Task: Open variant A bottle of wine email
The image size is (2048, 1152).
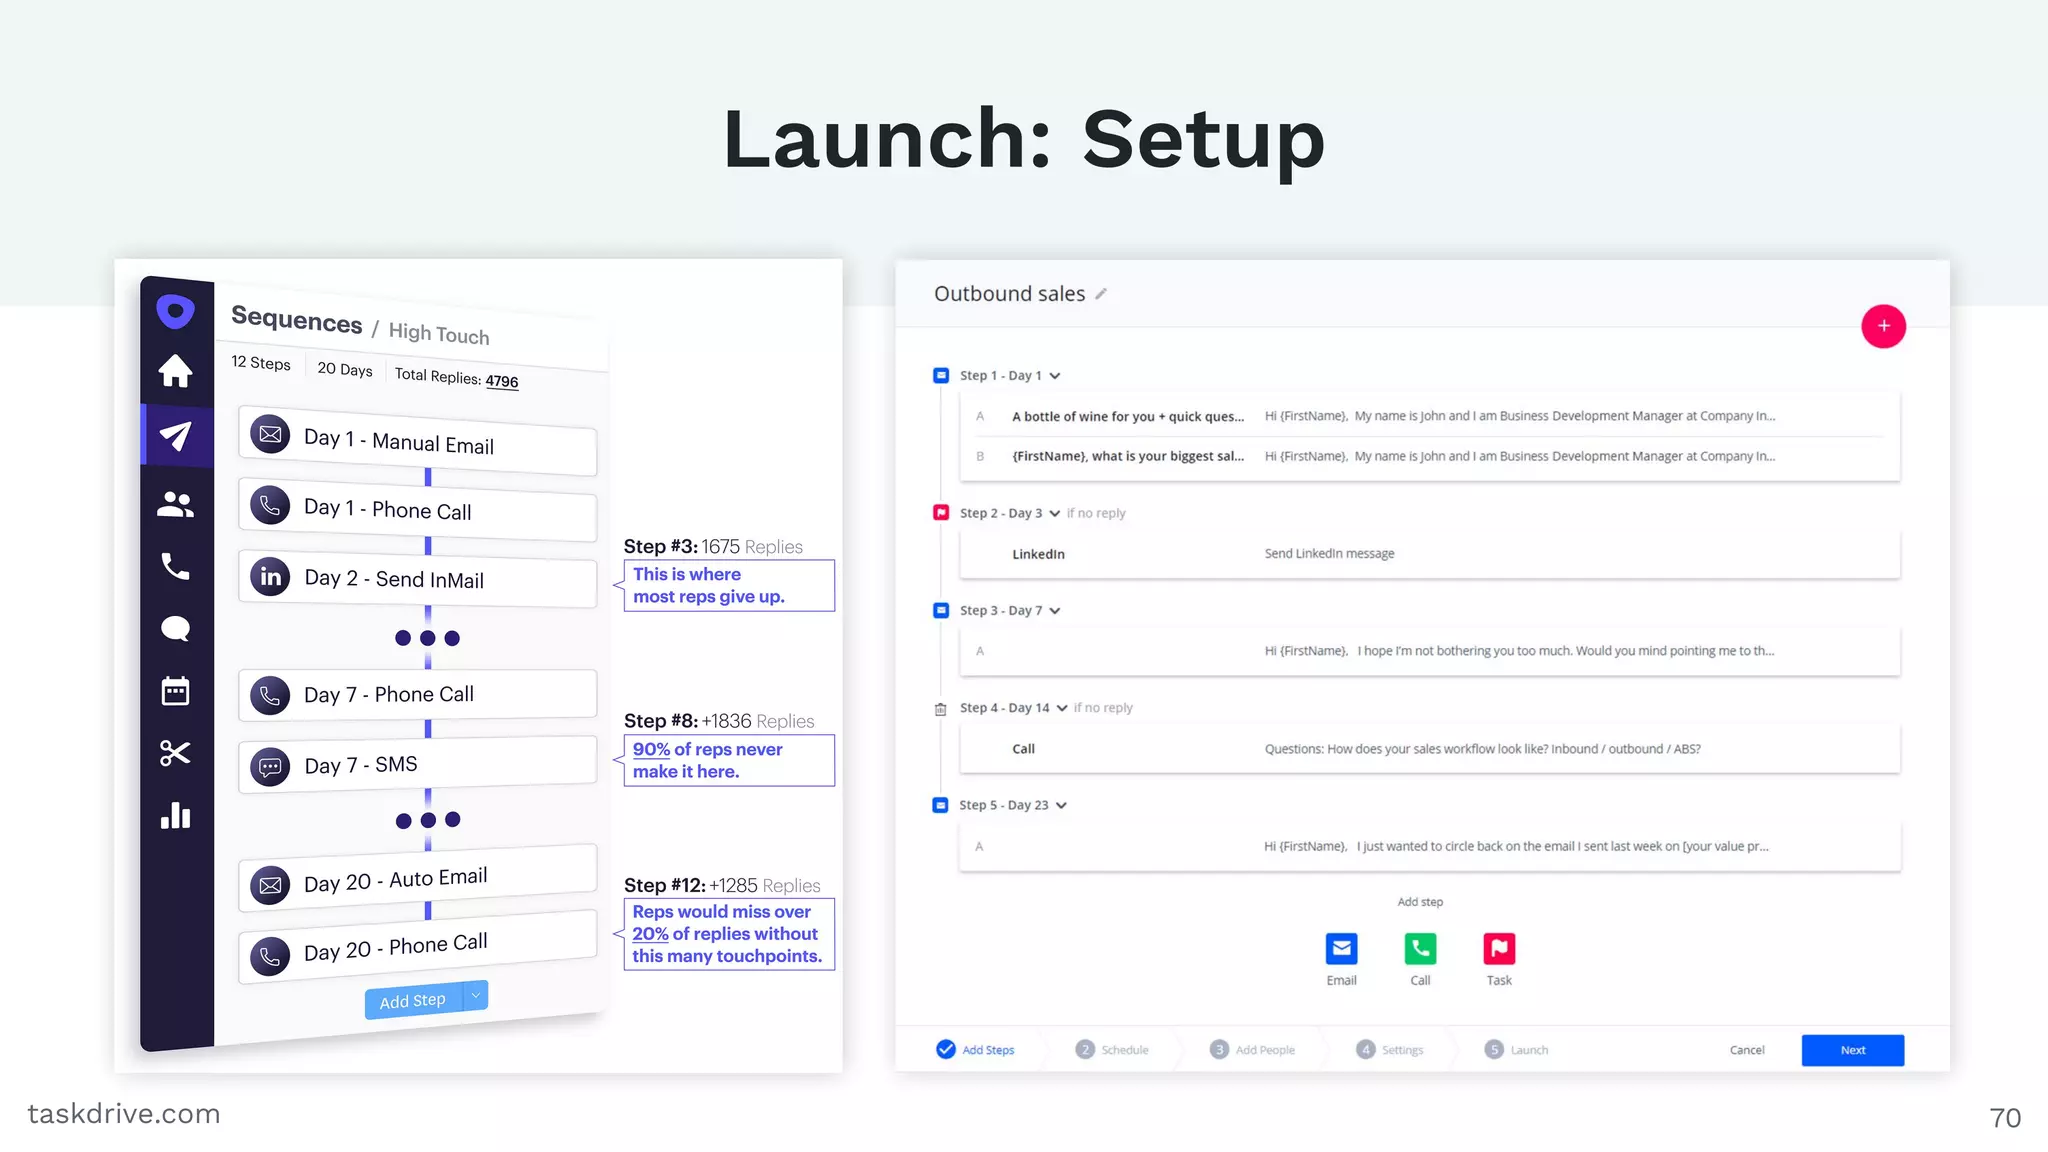Action: 1430,416
